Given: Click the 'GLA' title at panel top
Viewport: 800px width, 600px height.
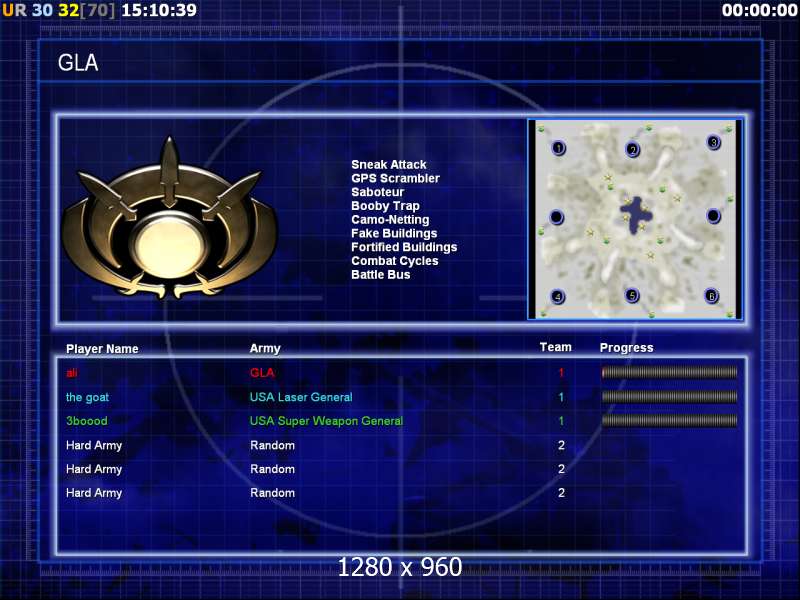Looking at the screenshot, I should (x=78, y=63).
